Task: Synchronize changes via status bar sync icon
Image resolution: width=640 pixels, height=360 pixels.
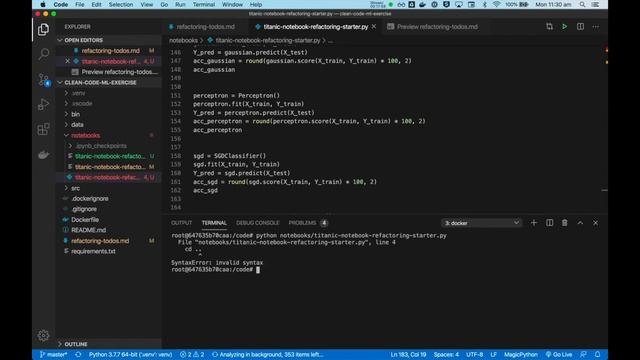Action: pos(78,355)
